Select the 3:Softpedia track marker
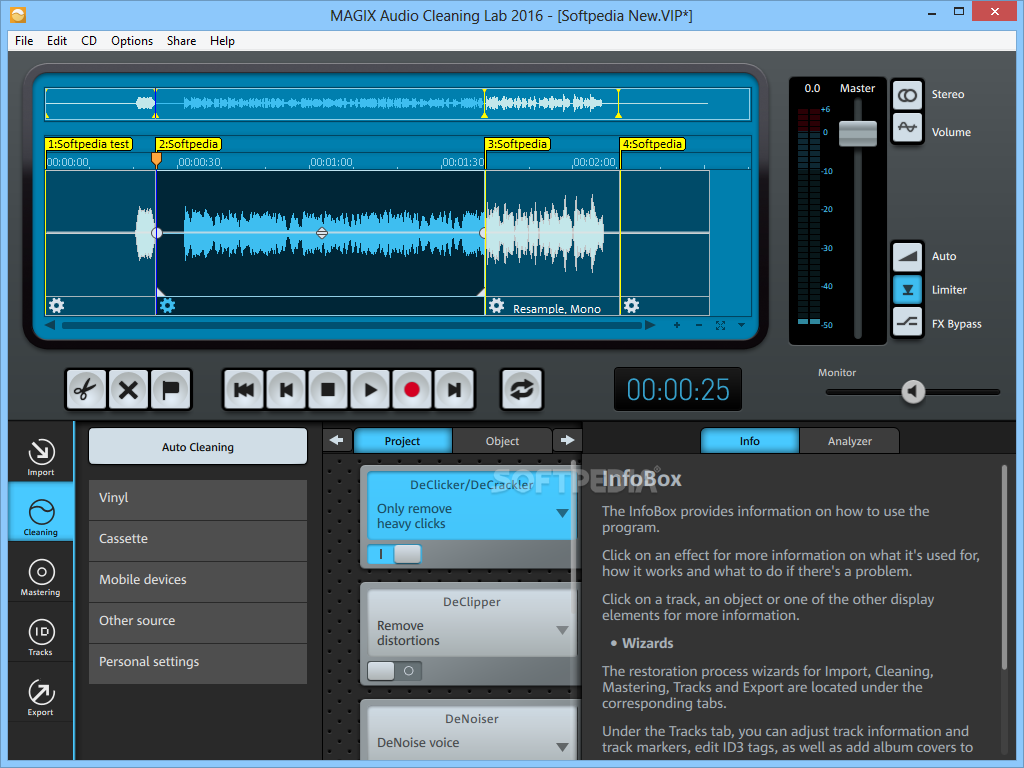Viewport: 1024px width, 768px height. [x=517, y=144]
